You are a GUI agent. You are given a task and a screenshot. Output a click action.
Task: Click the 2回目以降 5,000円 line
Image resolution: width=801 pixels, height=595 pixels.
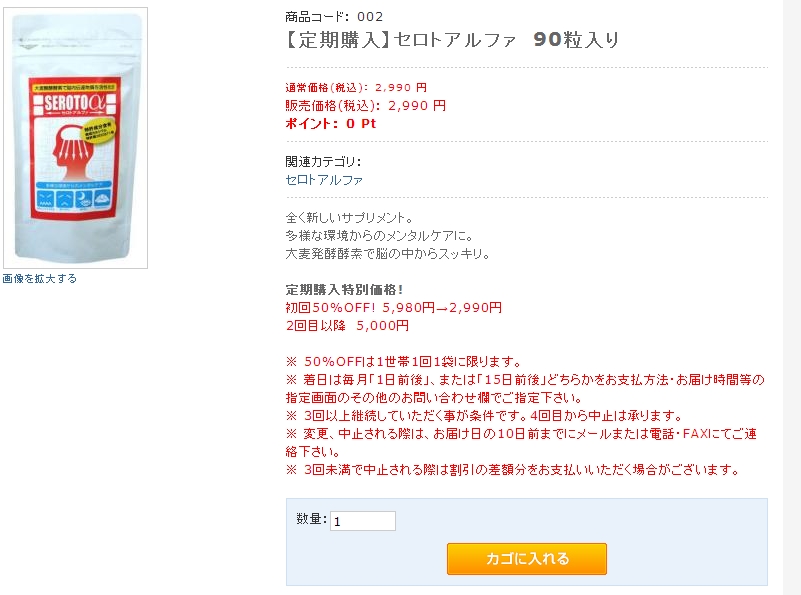pos(347,326)
